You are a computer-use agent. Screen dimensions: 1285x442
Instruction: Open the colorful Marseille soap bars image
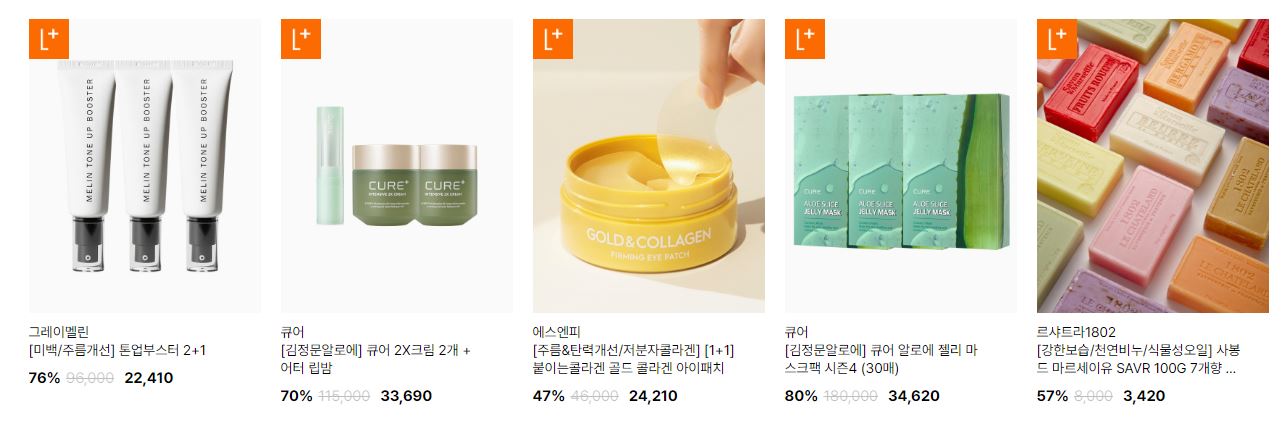coord(1153,166)
